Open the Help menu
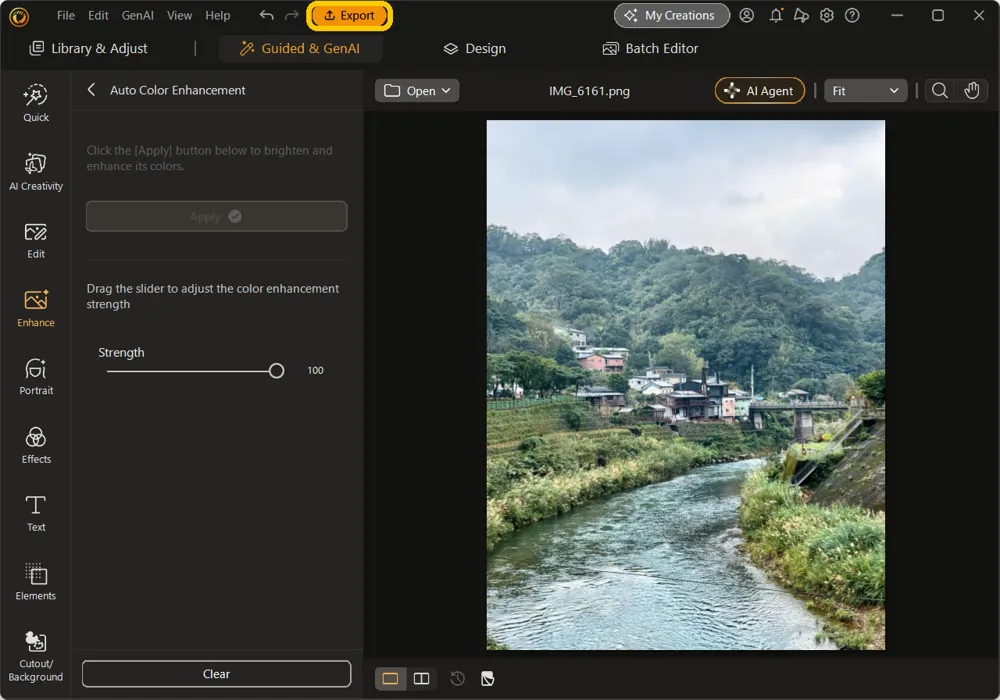Viewport: 1000px width, 700px height. pyautogui.click(x=217, y=15)
